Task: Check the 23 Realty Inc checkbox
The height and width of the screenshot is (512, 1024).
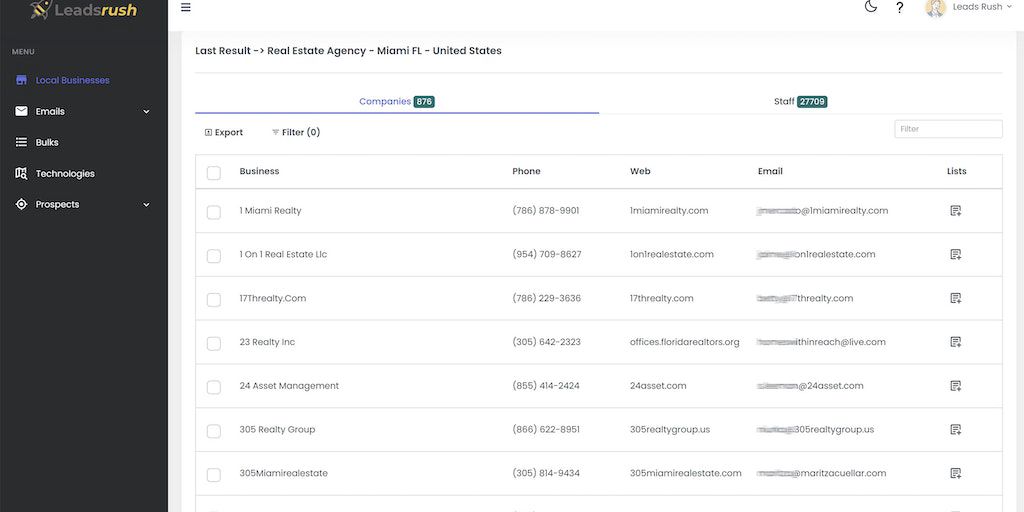Action: [x=213, y=343]
